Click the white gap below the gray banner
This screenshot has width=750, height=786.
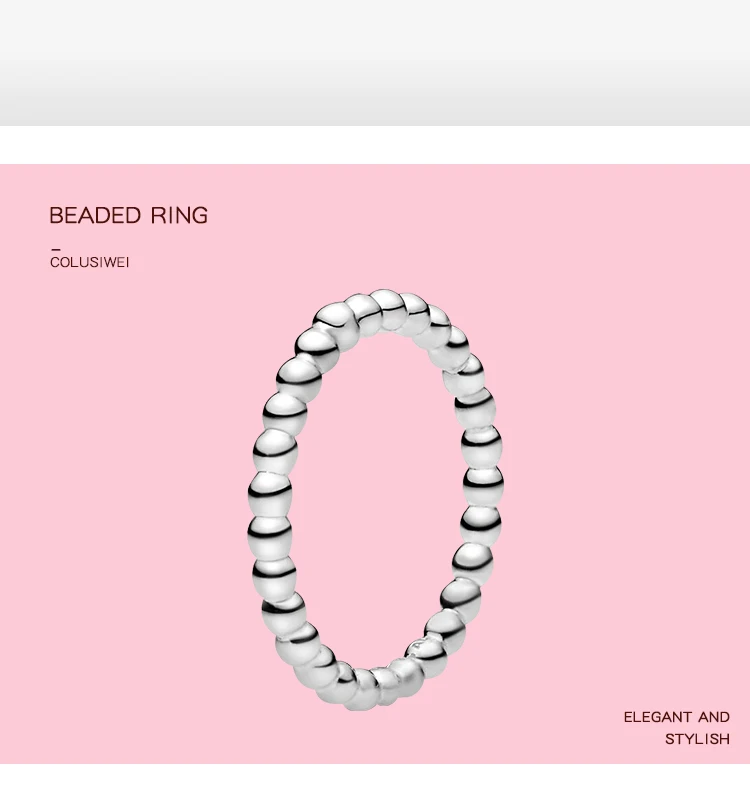[x=375, y=145]
